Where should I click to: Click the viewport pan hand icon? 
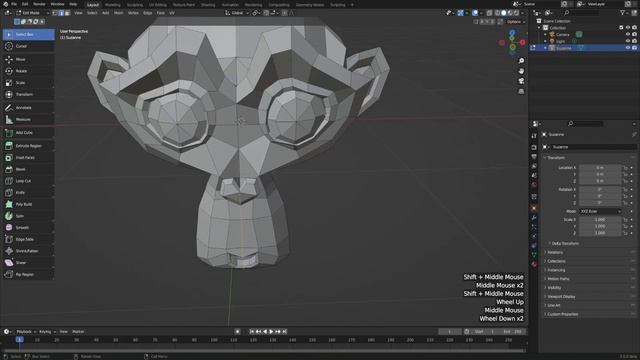[x=521, y=71]
